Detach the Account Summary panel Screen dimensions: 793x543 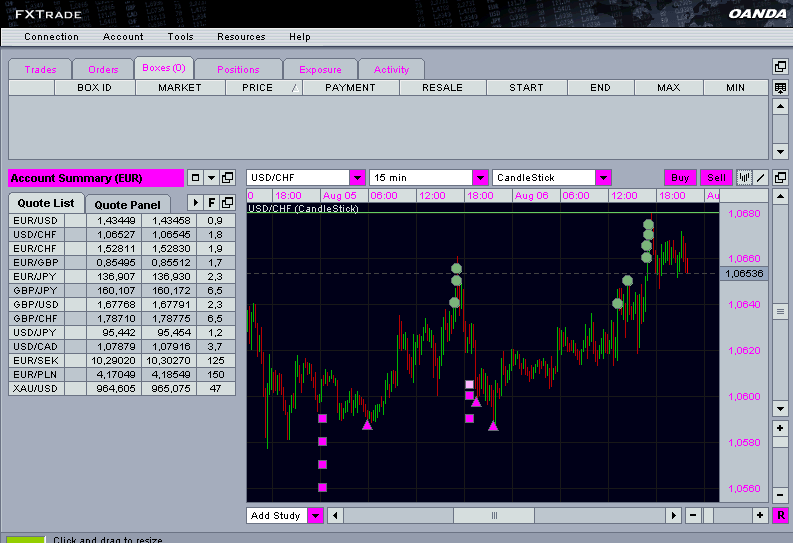tap(228, 177)
